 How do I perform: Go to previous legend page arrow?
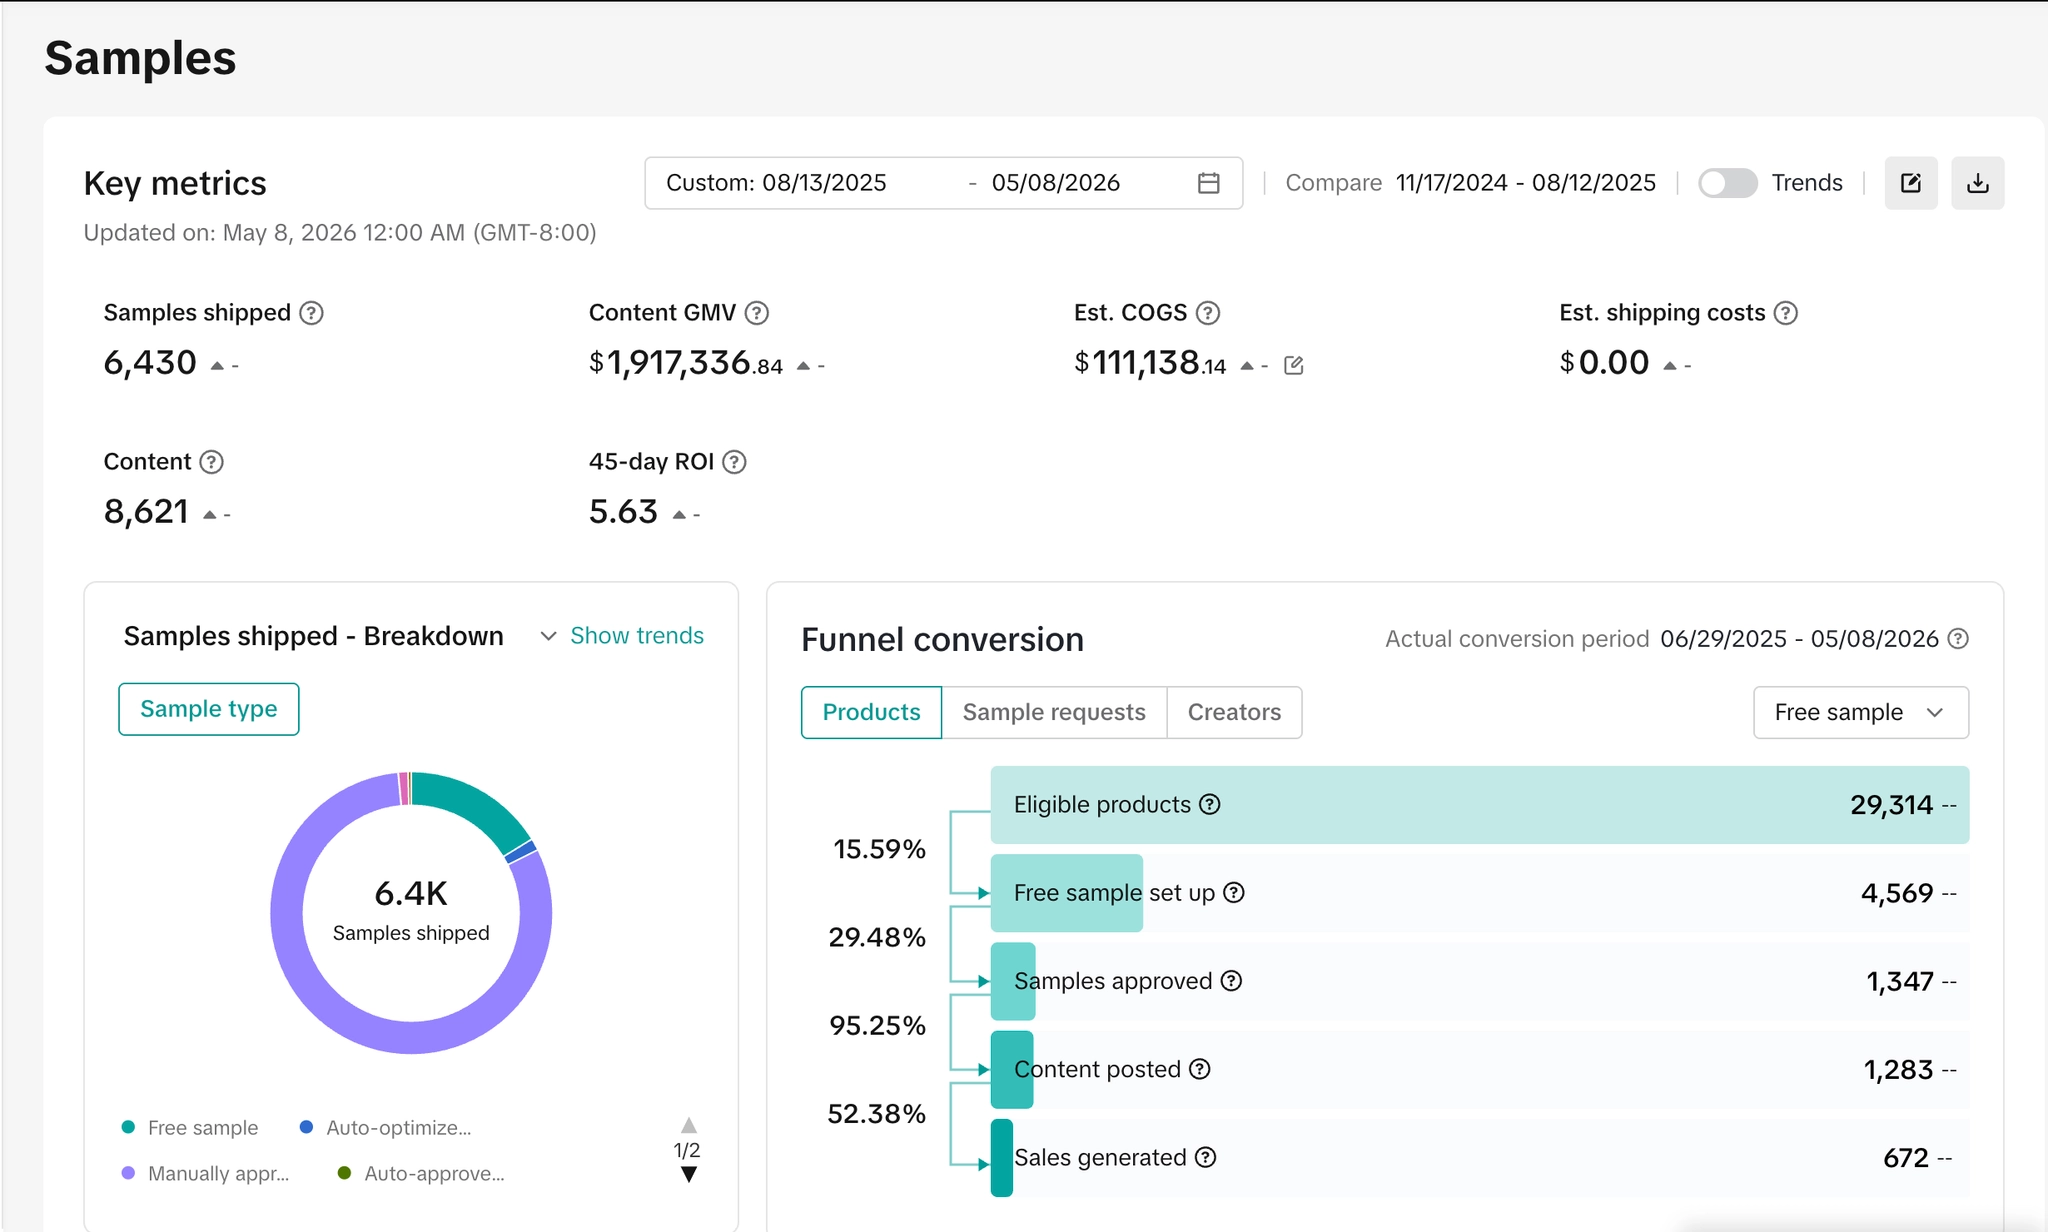[x=688, y=1126]
